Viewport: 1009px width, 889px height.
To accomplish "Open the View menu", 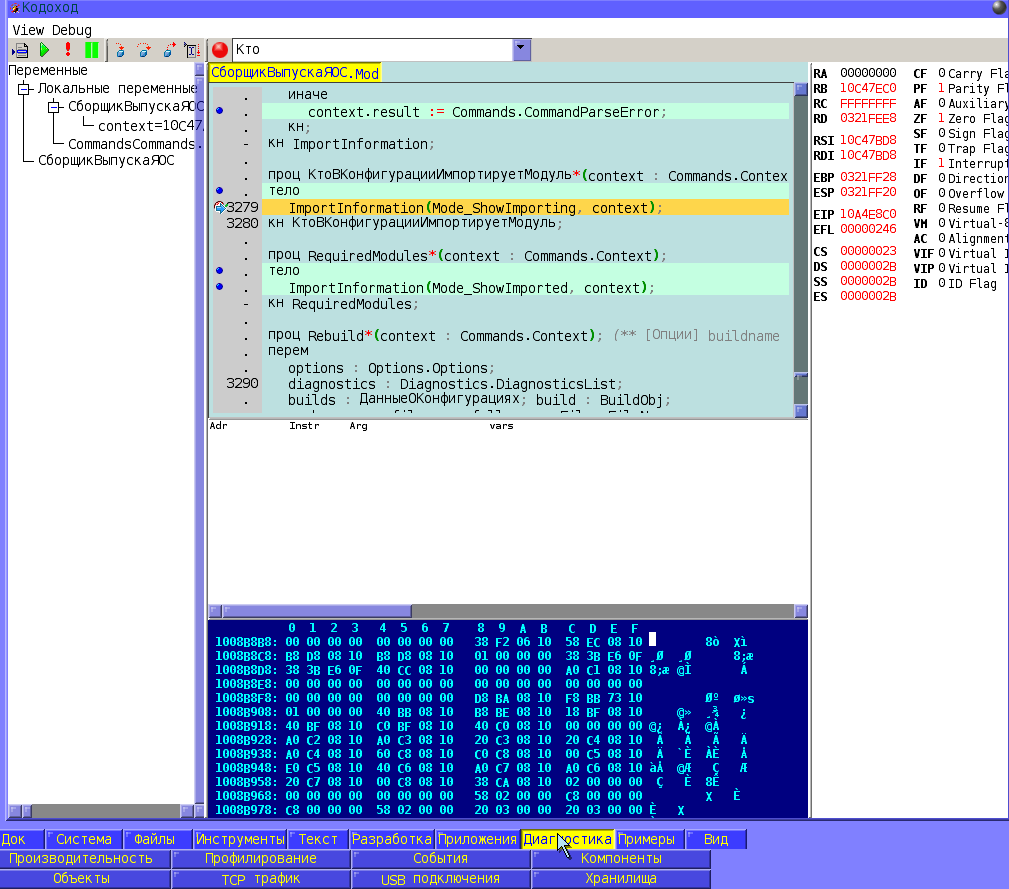I will 28,30.
